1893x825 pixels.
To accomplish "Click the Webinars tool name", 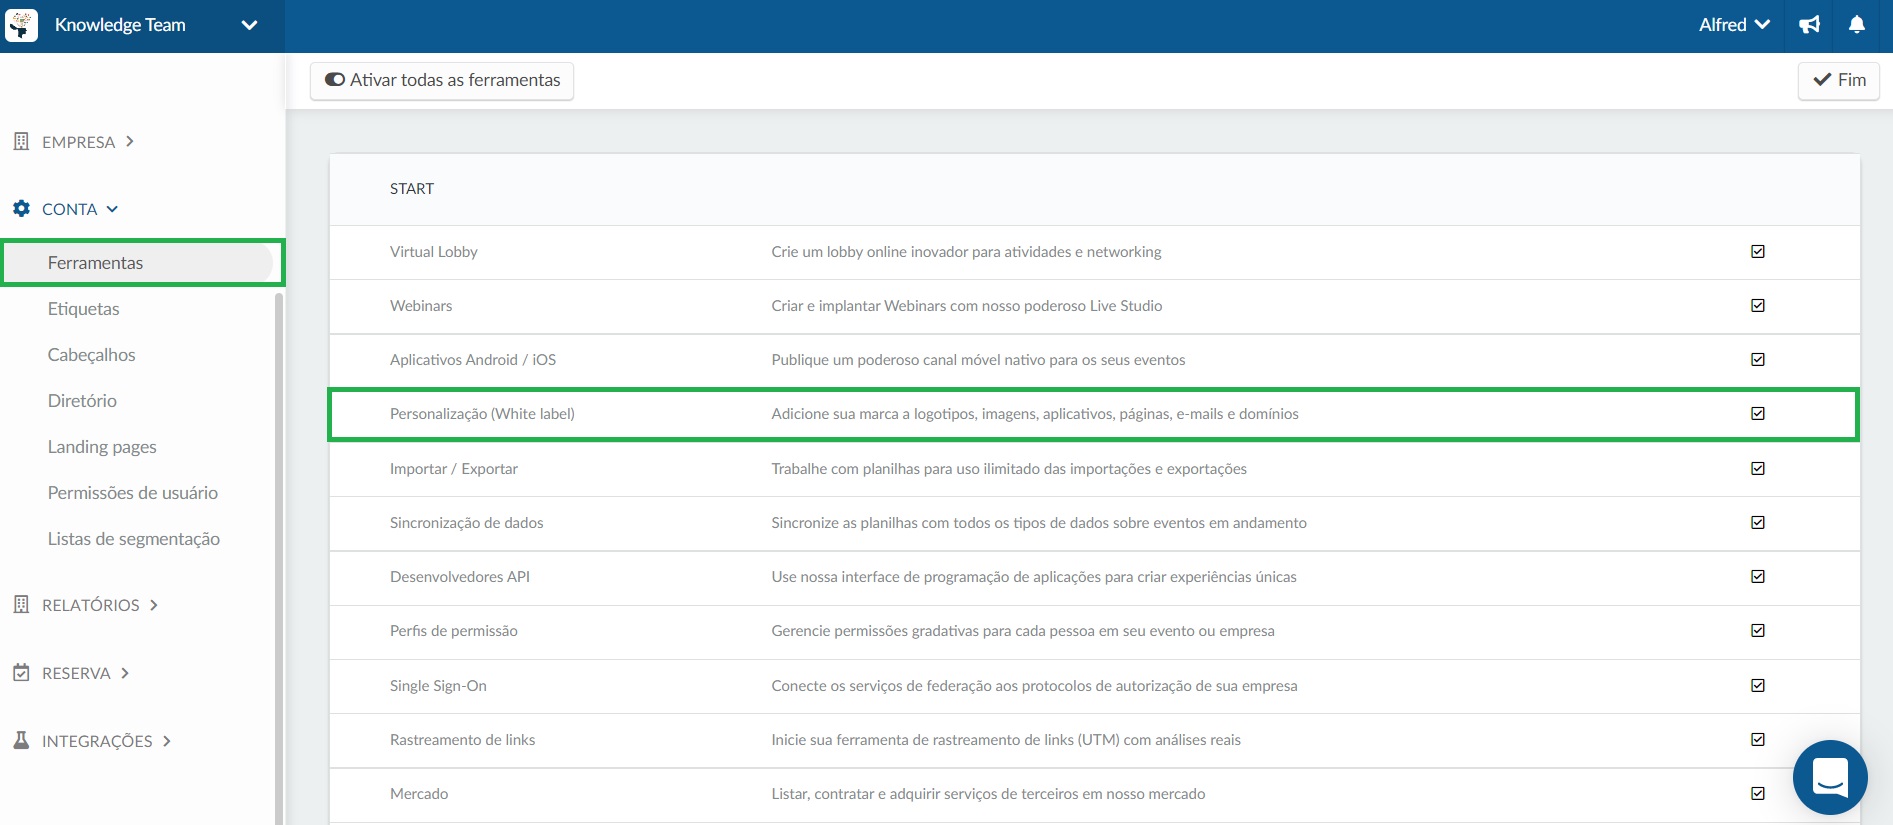I will click(x=421, y=306).
